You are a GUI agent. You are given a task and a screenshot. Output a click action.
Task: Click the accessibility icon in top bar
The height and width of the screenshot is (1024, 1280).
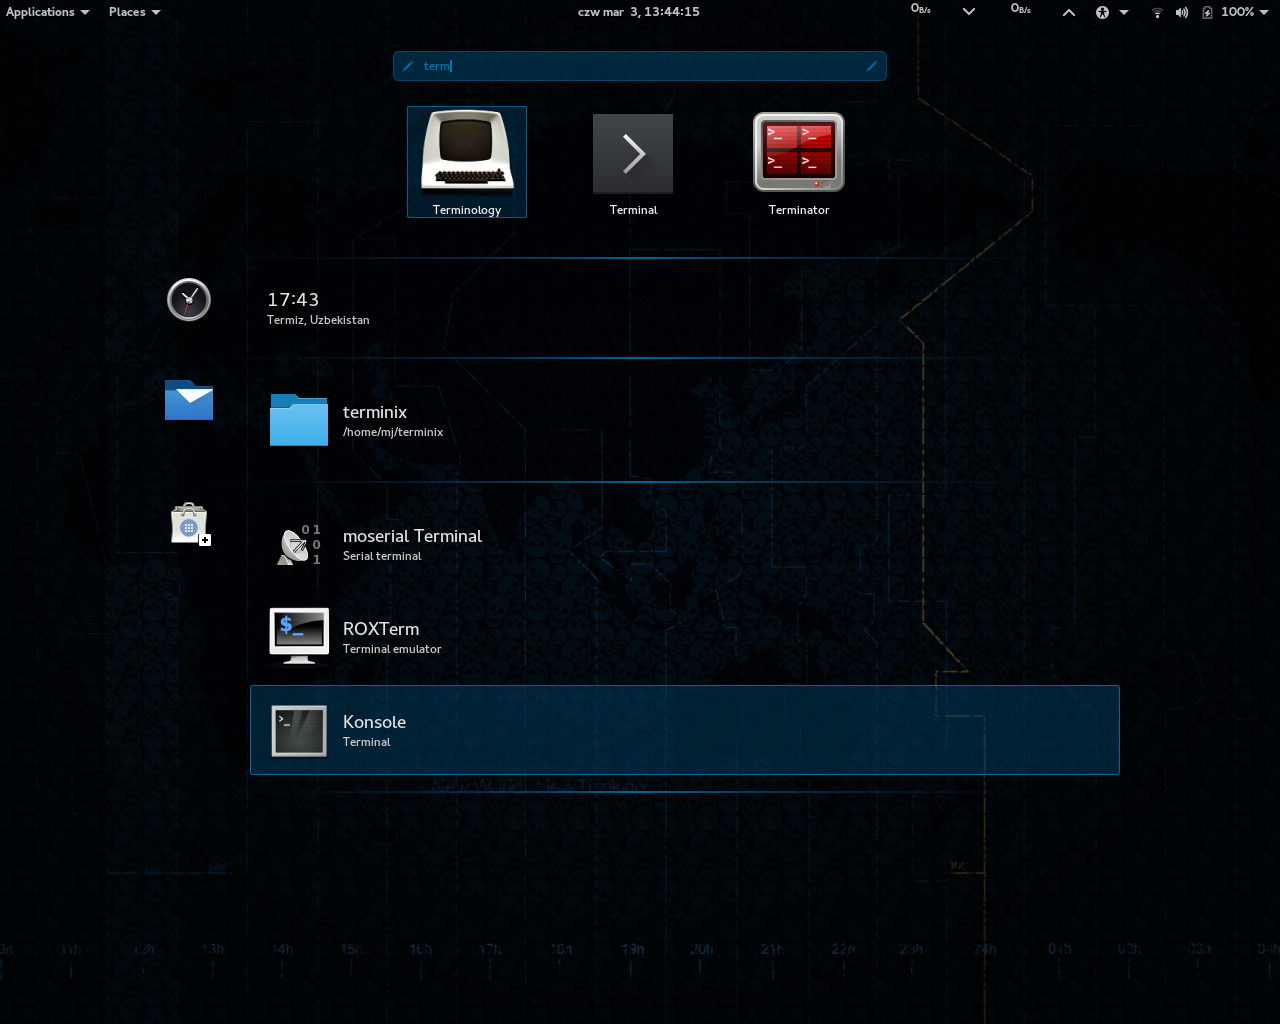tap(1102, 12)
